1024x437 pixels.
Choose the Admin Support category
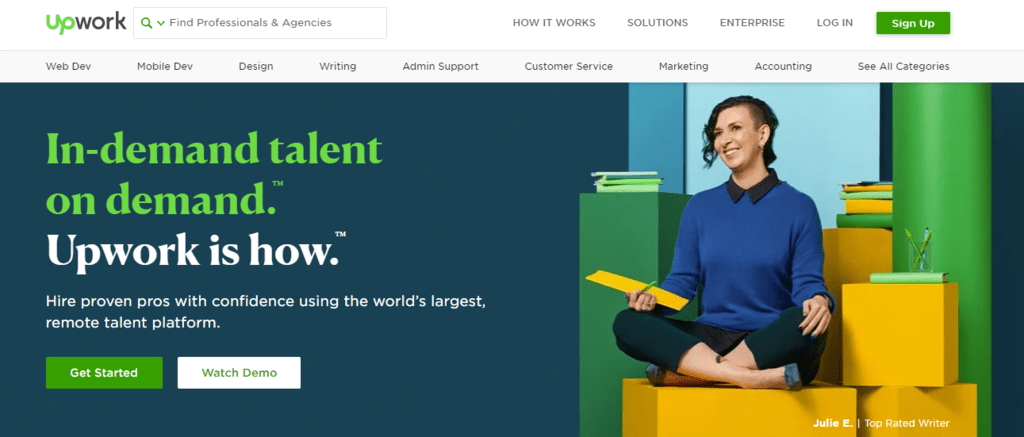[x=440, y=66]
